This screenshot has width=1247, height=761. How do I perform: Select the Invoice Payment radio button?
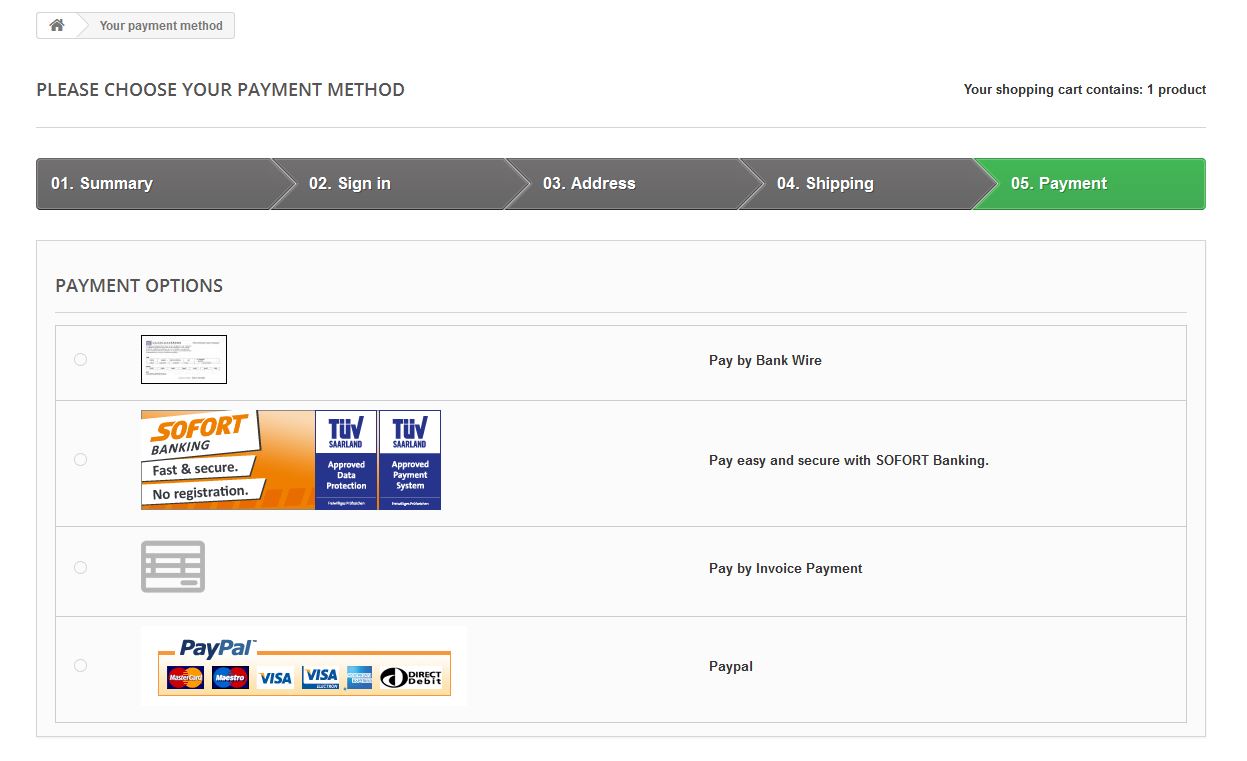click(x=81, y=567)
